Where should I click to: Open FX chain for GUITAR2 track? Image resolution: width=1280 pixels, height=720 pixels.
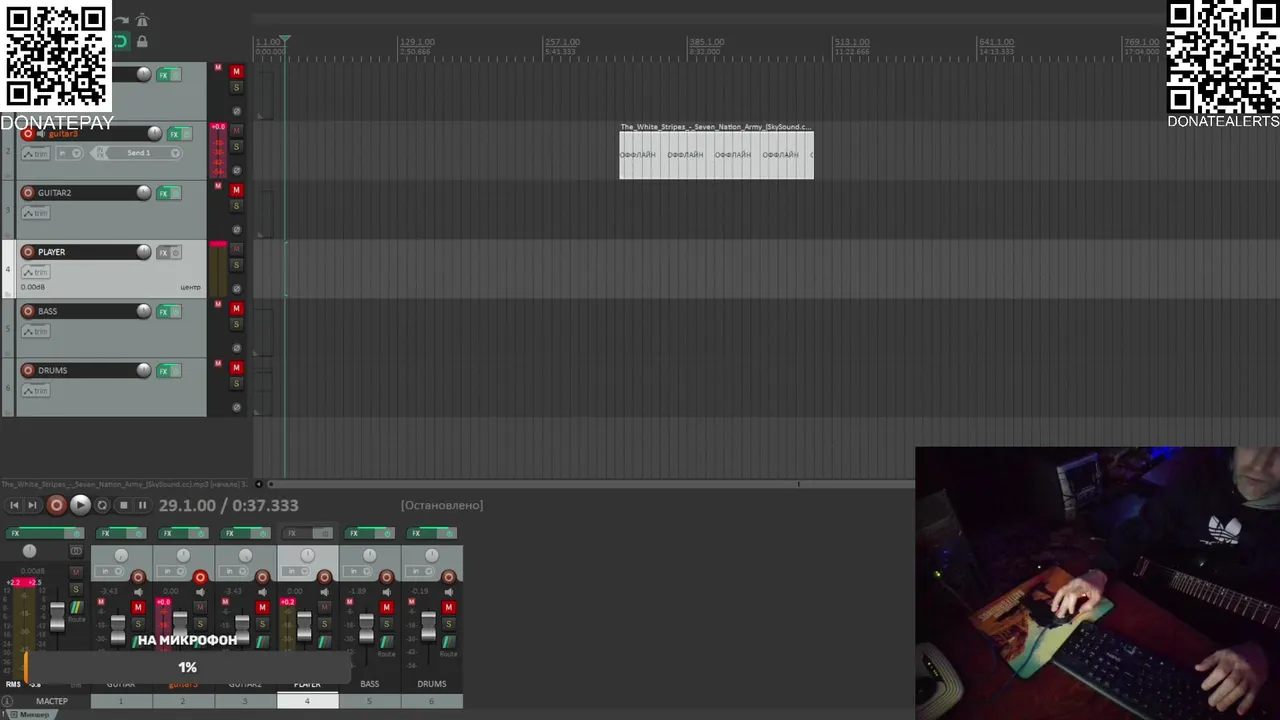coord(164,193)
